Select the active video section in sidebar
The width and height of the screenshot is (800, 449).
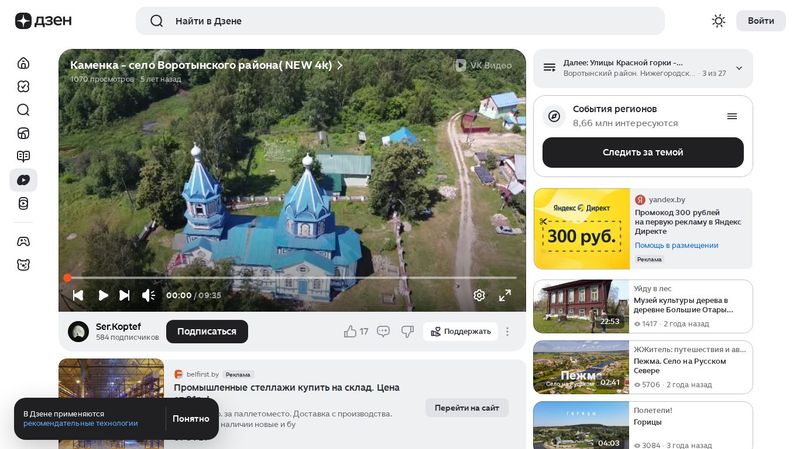click(23, 180)
